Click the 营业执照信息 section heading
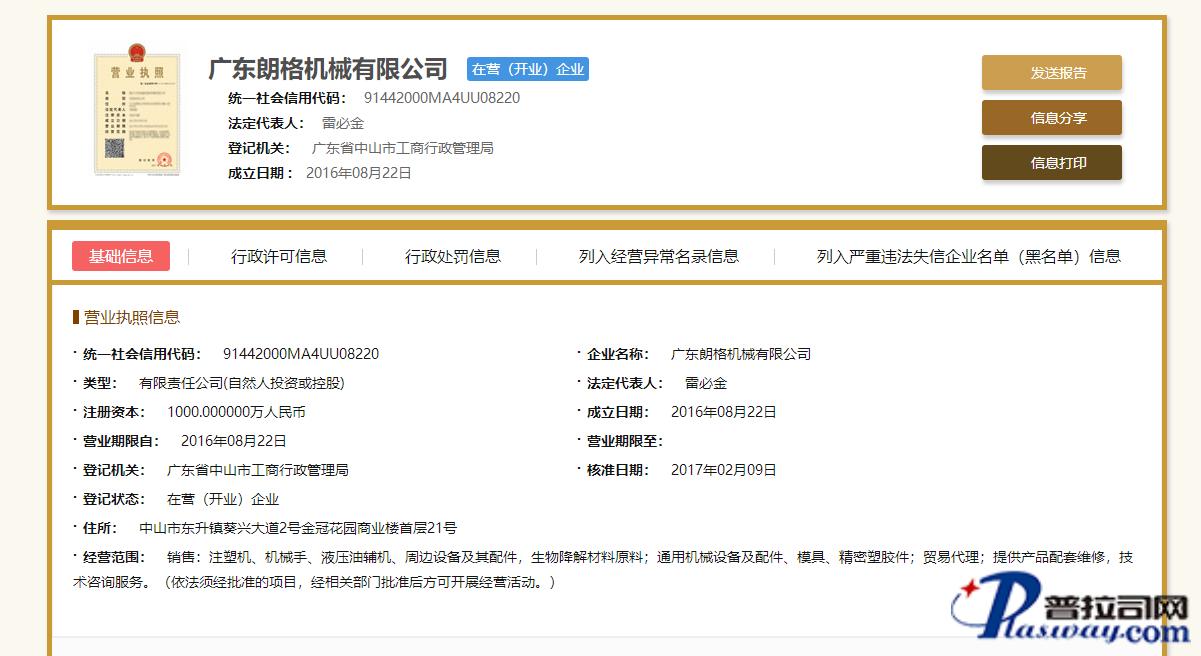 click(x=131, y=317)
